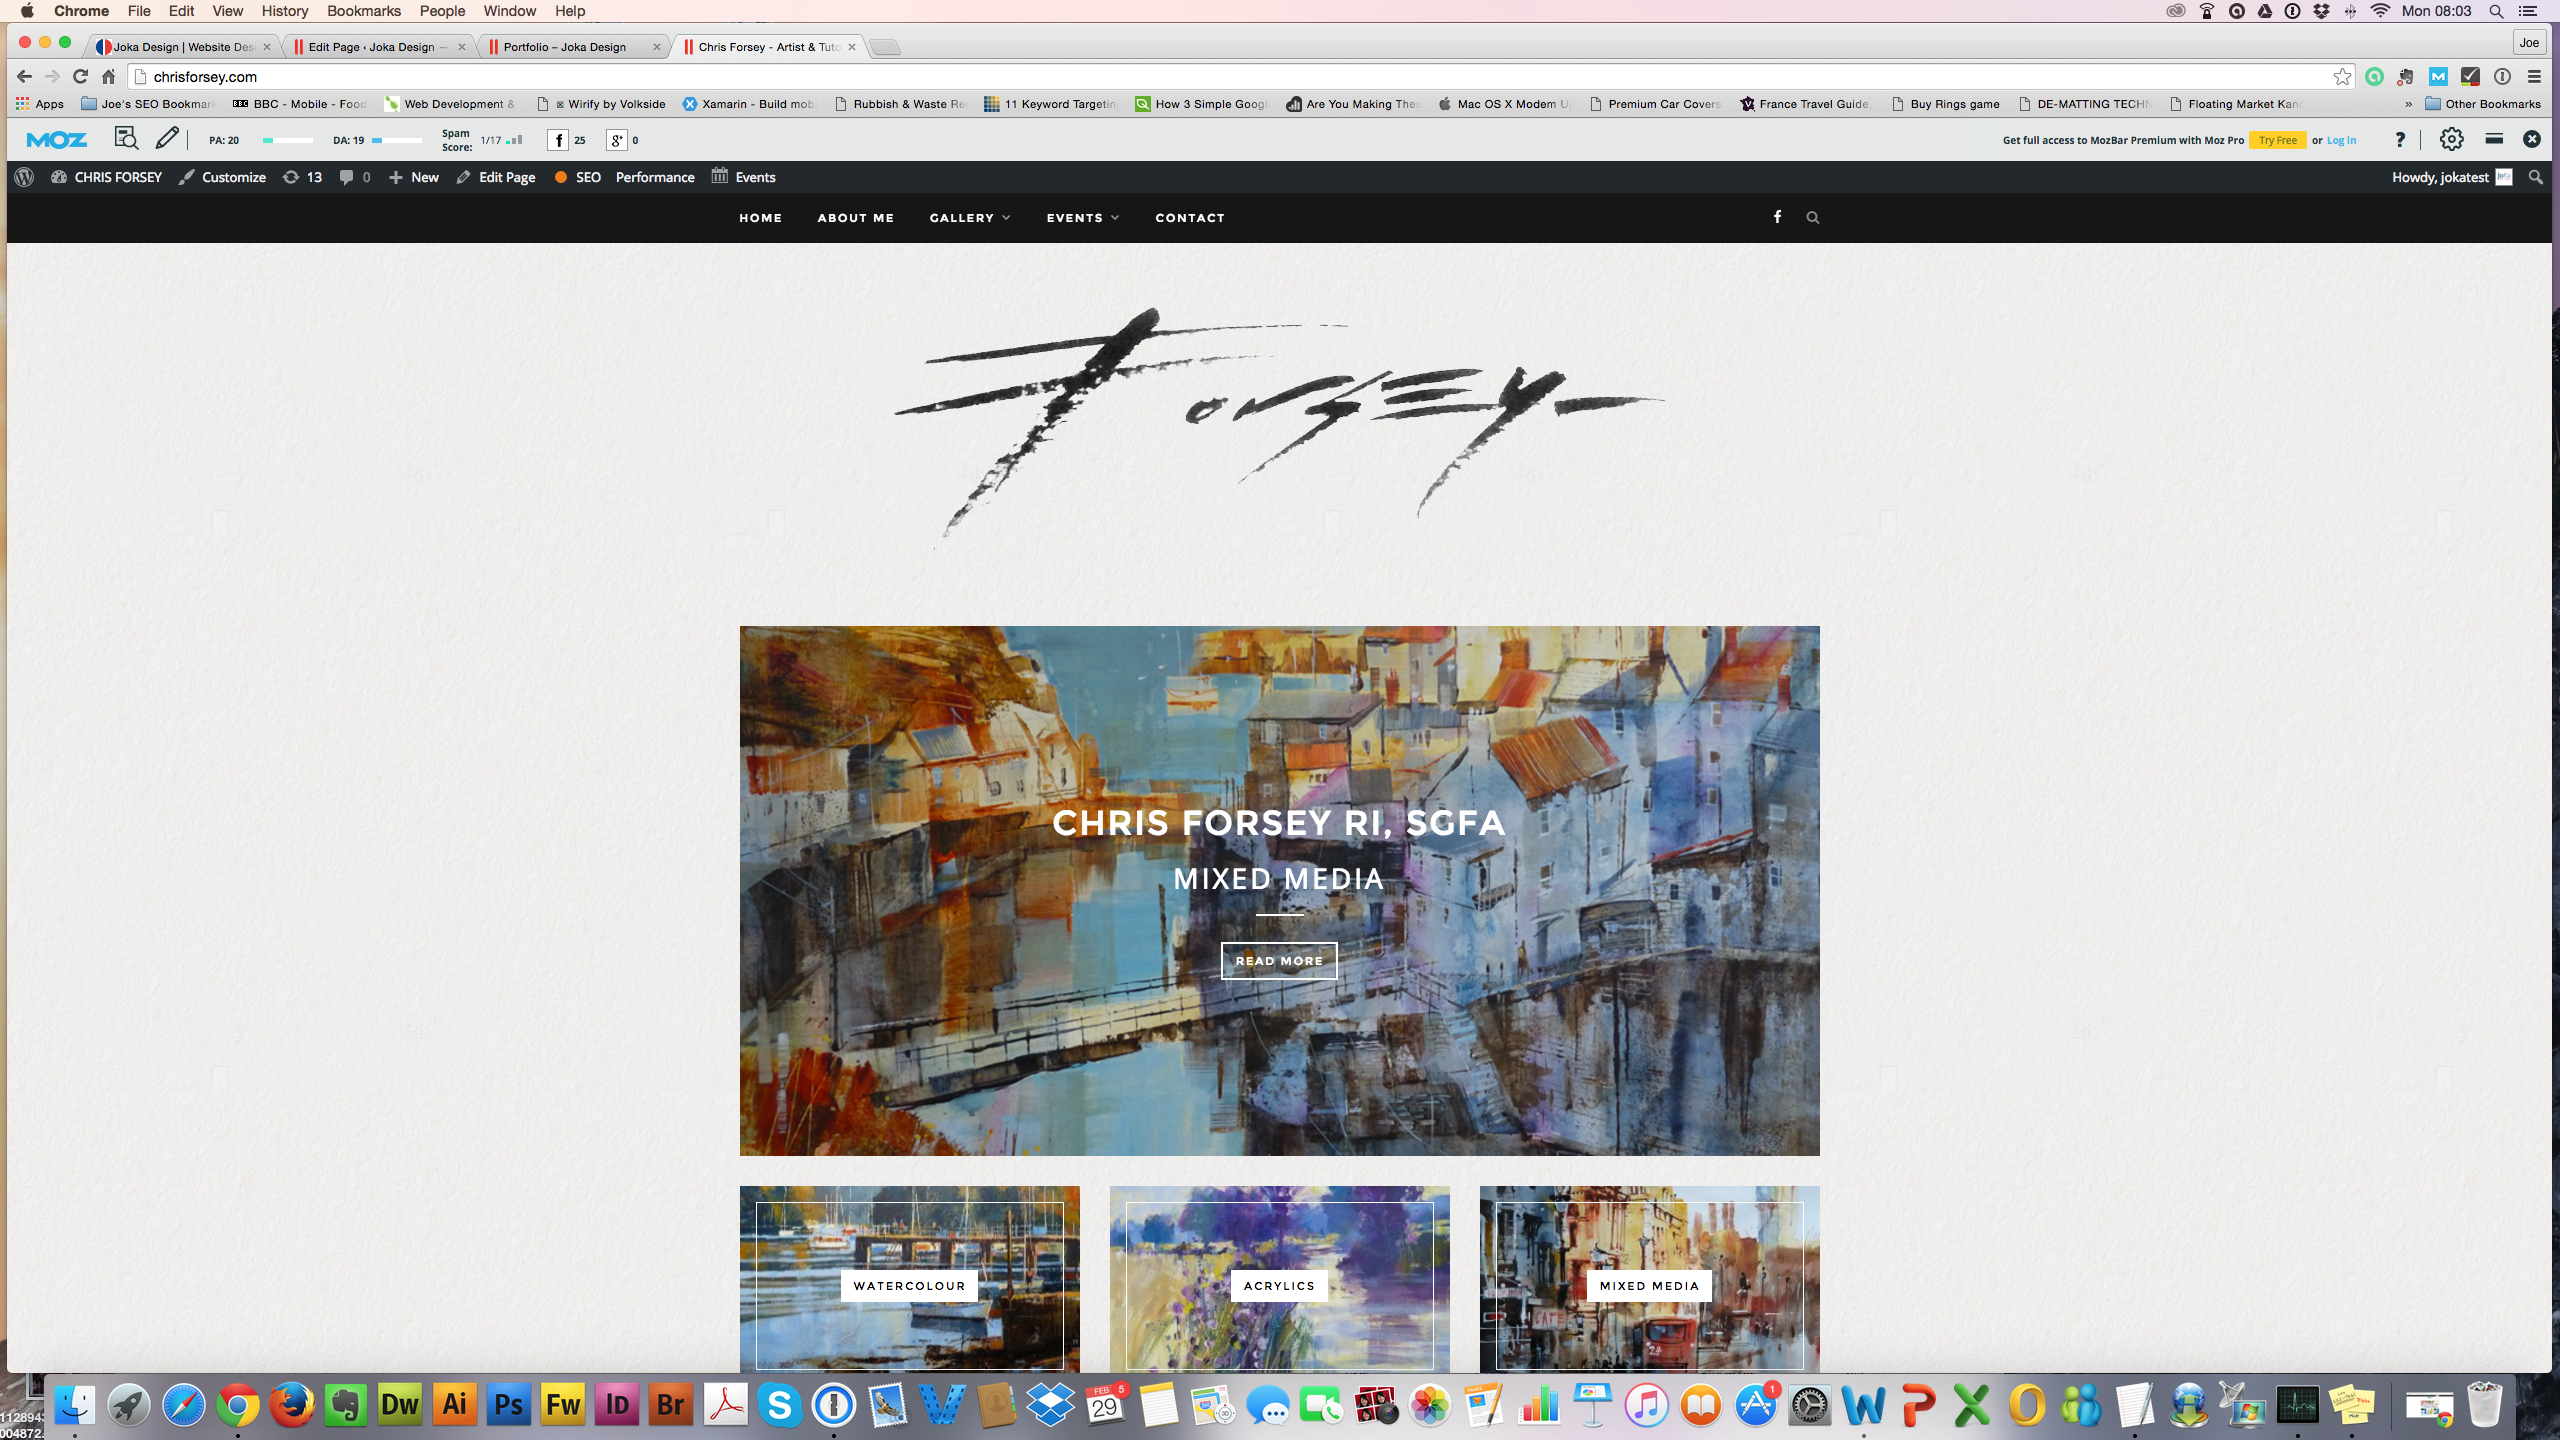Toggle MozBar dock position bar icon

click(2494, 140)
